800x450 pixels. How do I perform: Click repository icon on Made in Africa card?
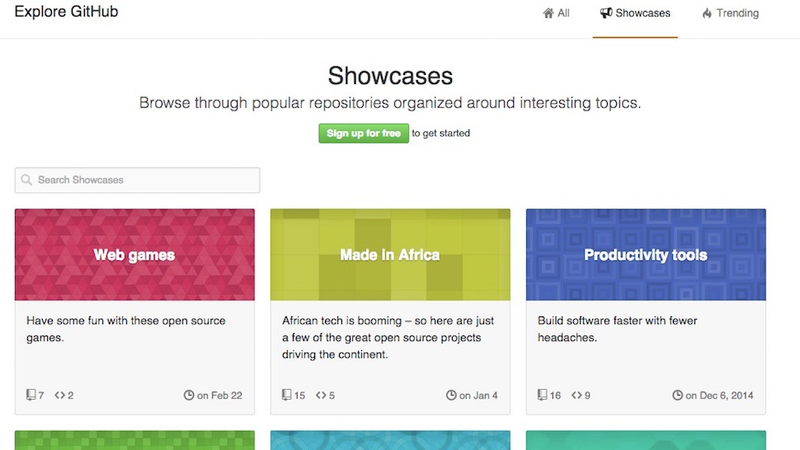287,395
